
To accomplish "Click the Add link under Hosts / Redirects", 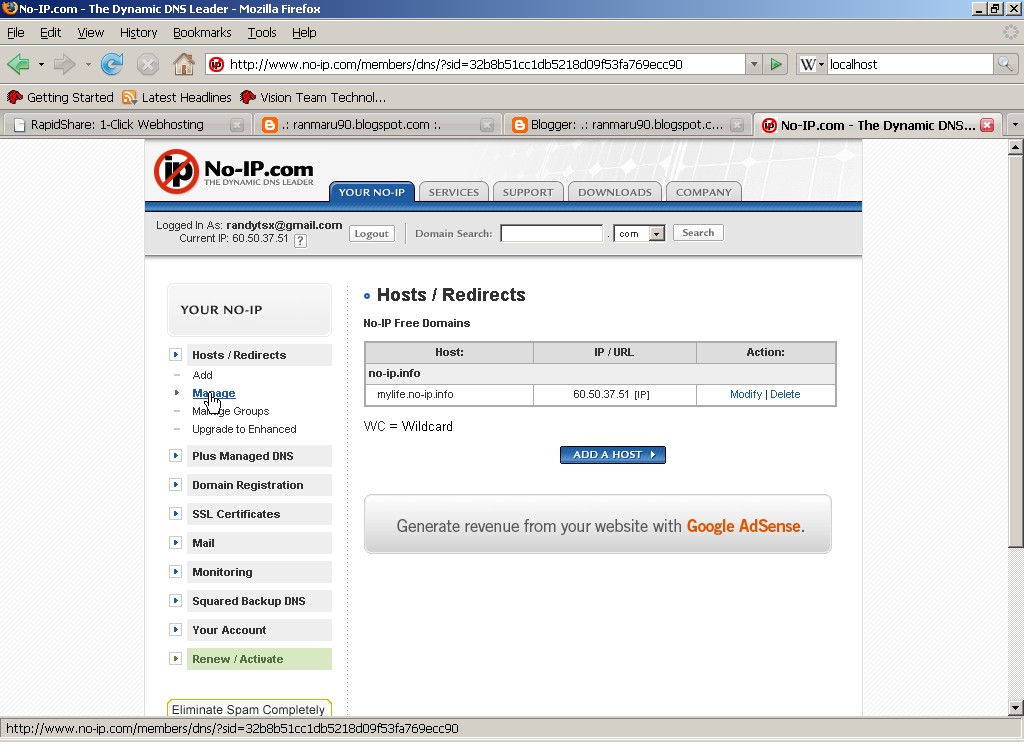I will [202, 375].
